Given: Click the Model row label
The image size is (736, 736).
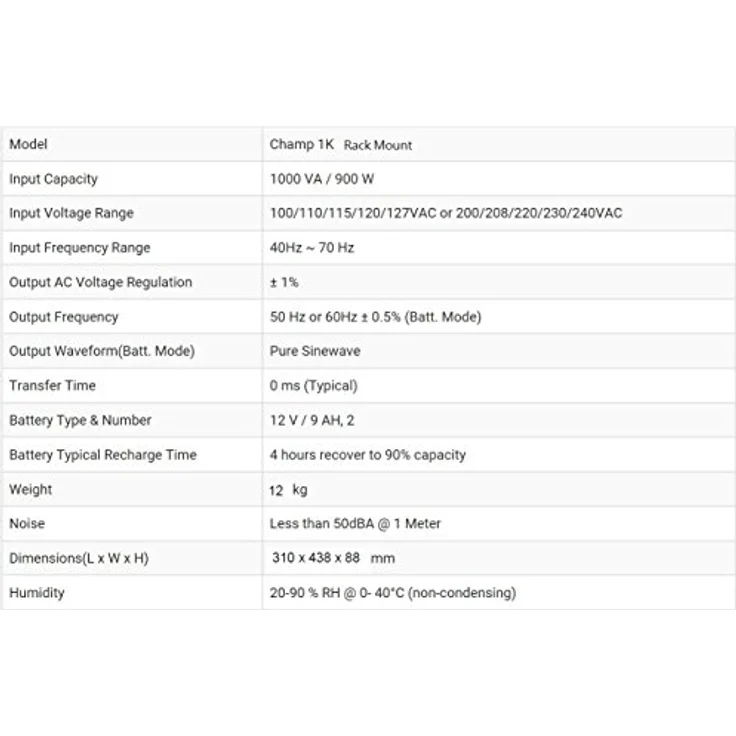Looking at the screenshot, I should pyautogui.click(x=28, y=144).
